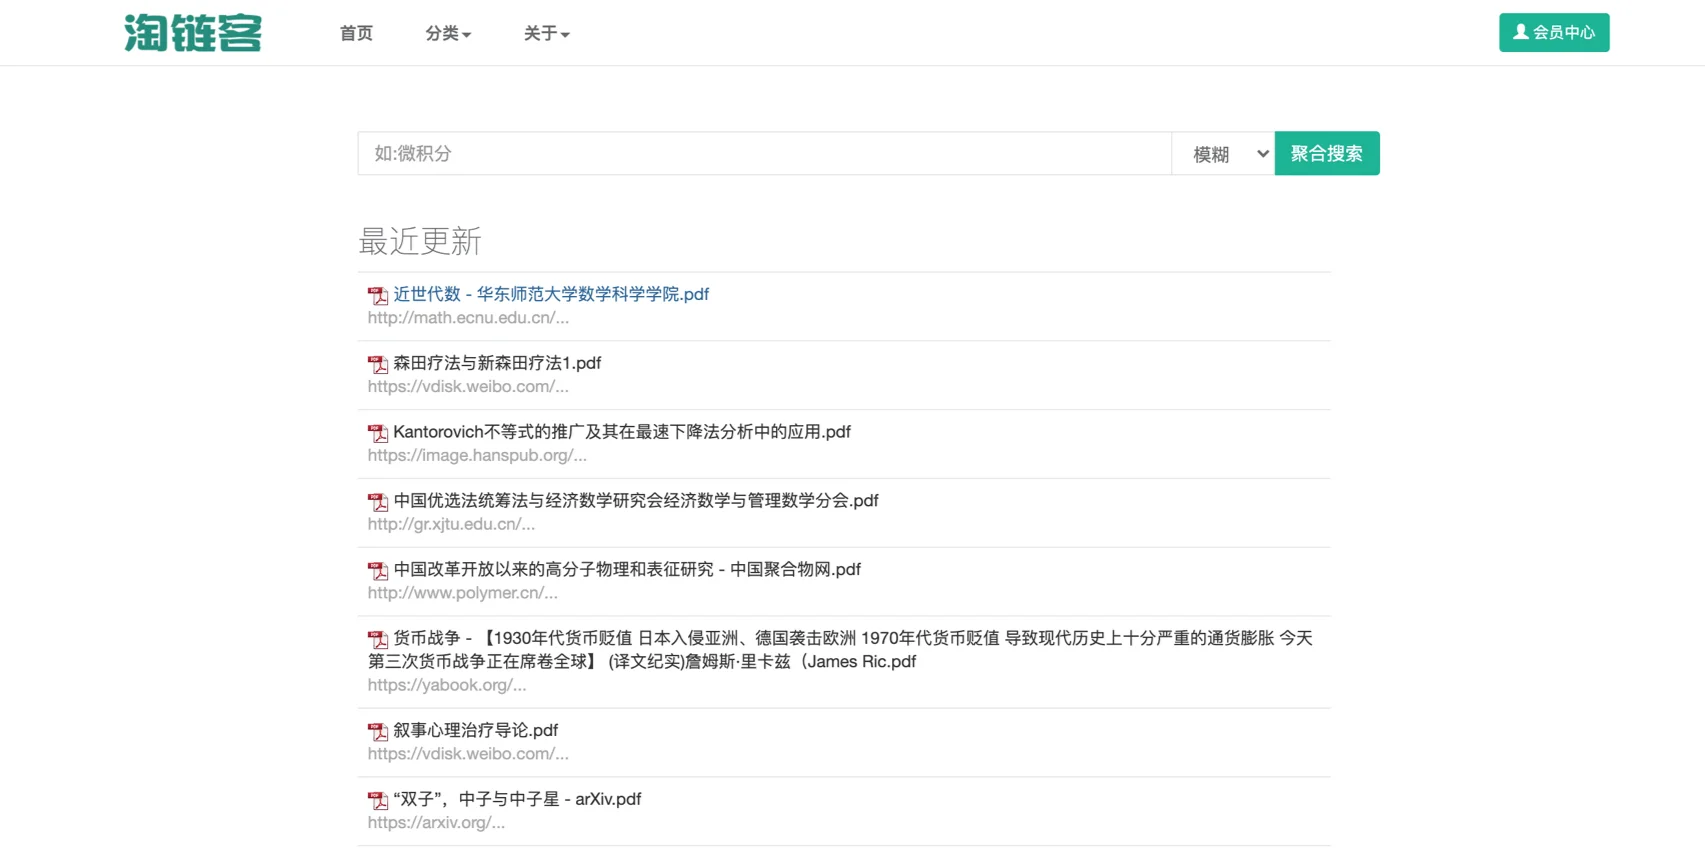The height and width of the screenshot is (852, 1705).
Task: Click the http://gr.xjtu.edu.cn/... source URL
Action: pos(451,525)
